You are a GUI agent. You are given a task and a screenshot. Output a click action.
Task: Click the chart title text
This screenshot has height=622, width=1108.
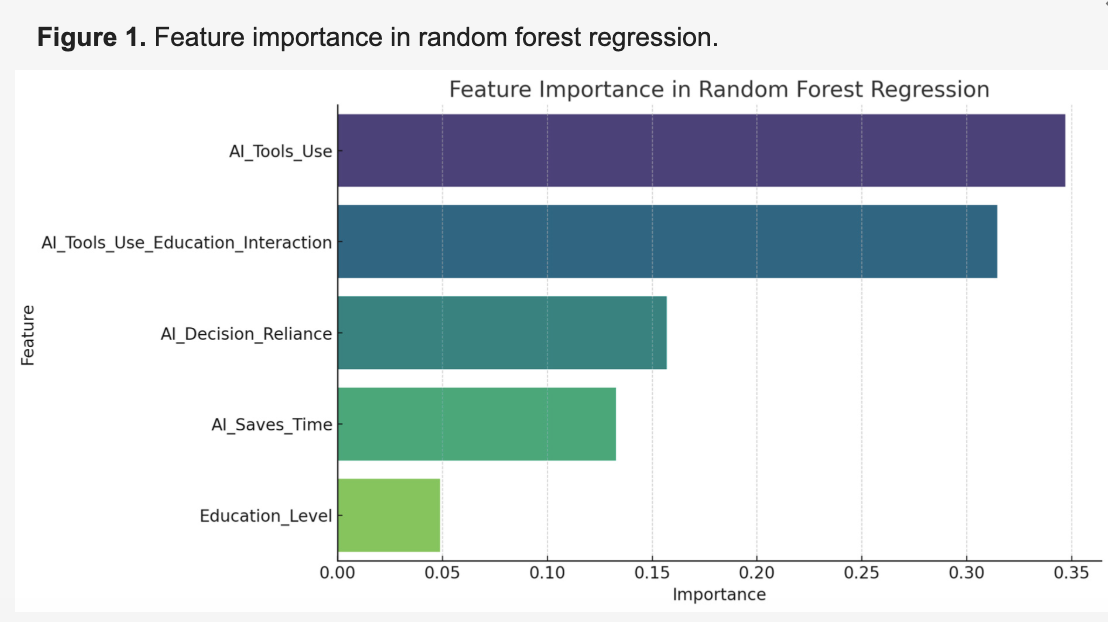point(718,89)
